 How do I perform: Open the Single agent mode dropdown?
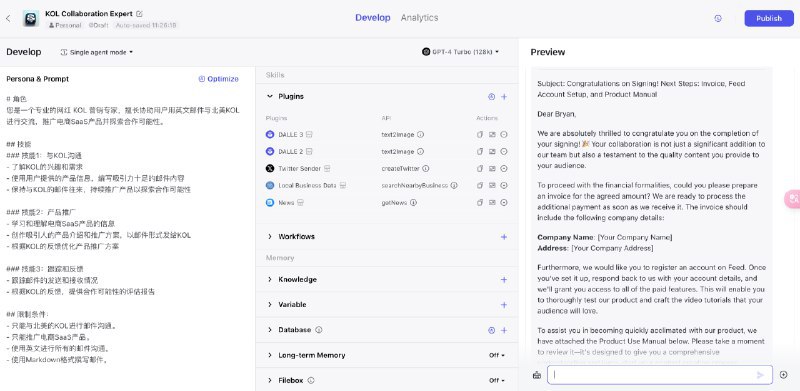[x=97, y=52]
